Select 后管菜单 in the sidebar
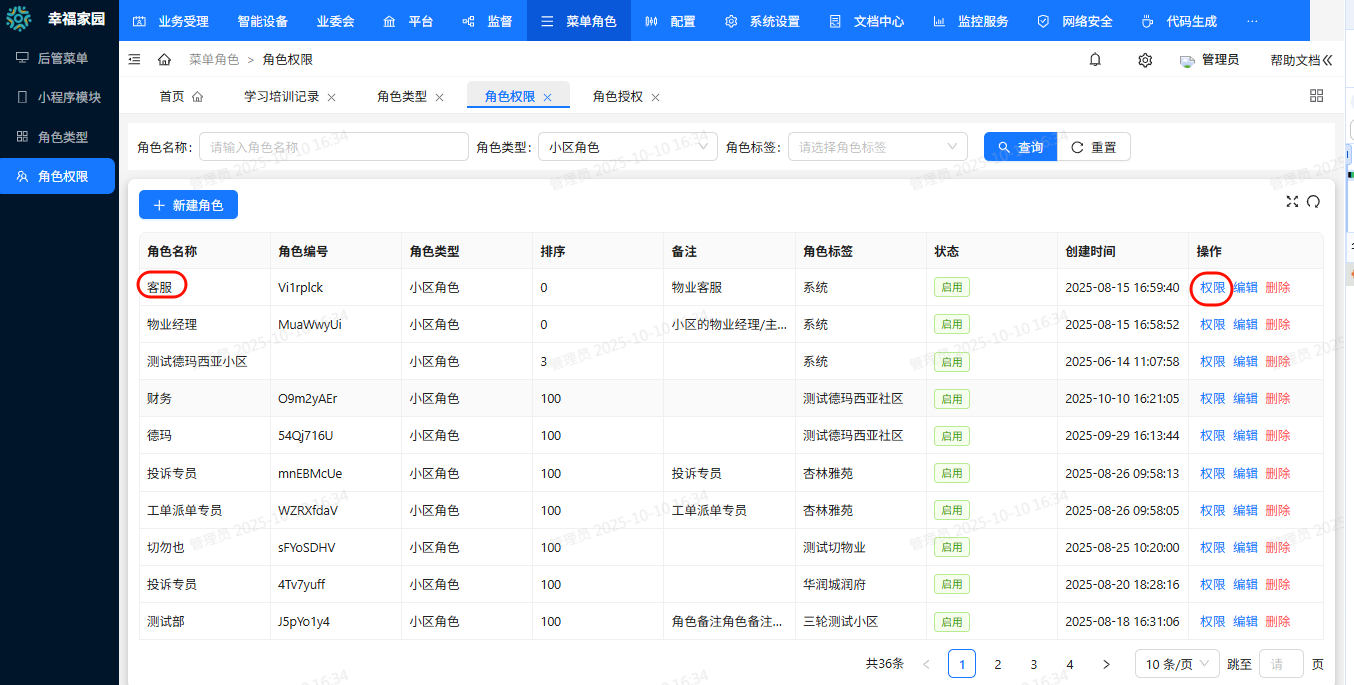Image resolution: width=1354 pixels, height=685 pixels. point(62,59)
